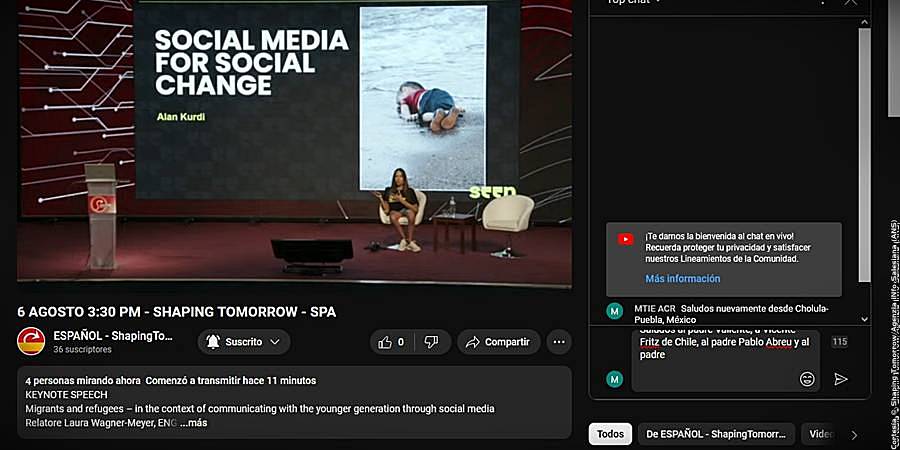Like the video with thumbs up
The width and height of the screenshot is (900, 450).
391,342
